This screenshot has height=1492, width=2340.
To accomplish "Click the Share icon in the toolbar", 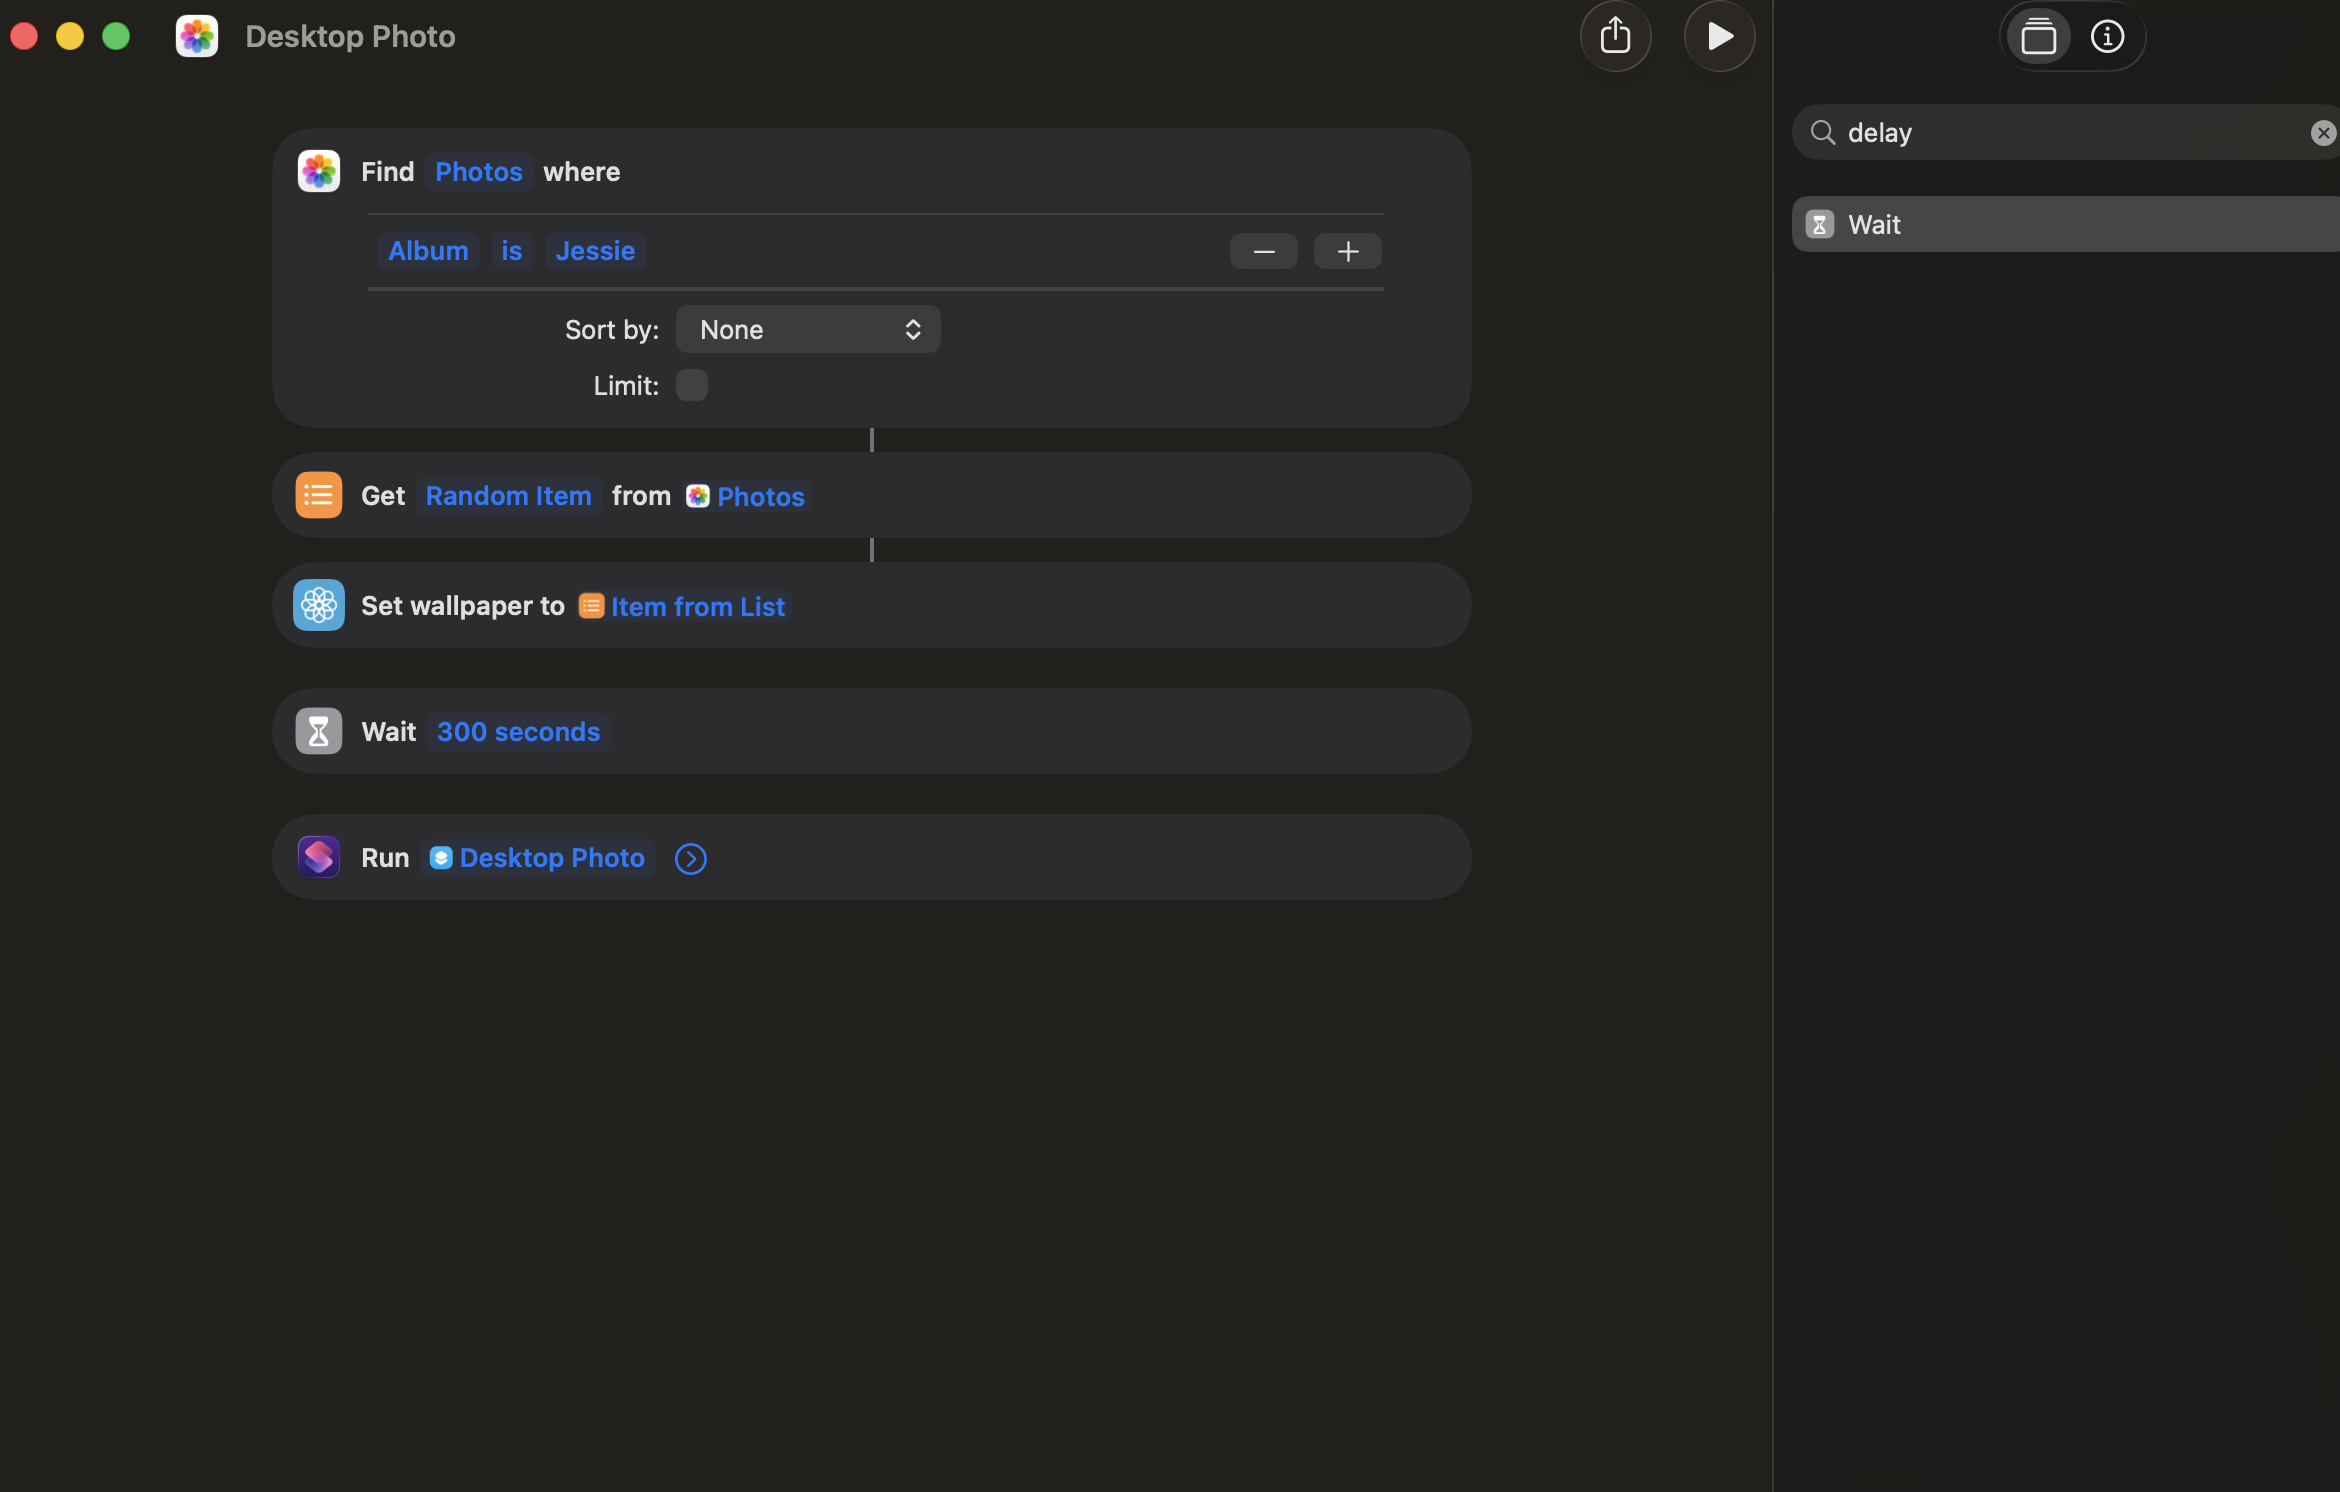I will point(1615,37).
